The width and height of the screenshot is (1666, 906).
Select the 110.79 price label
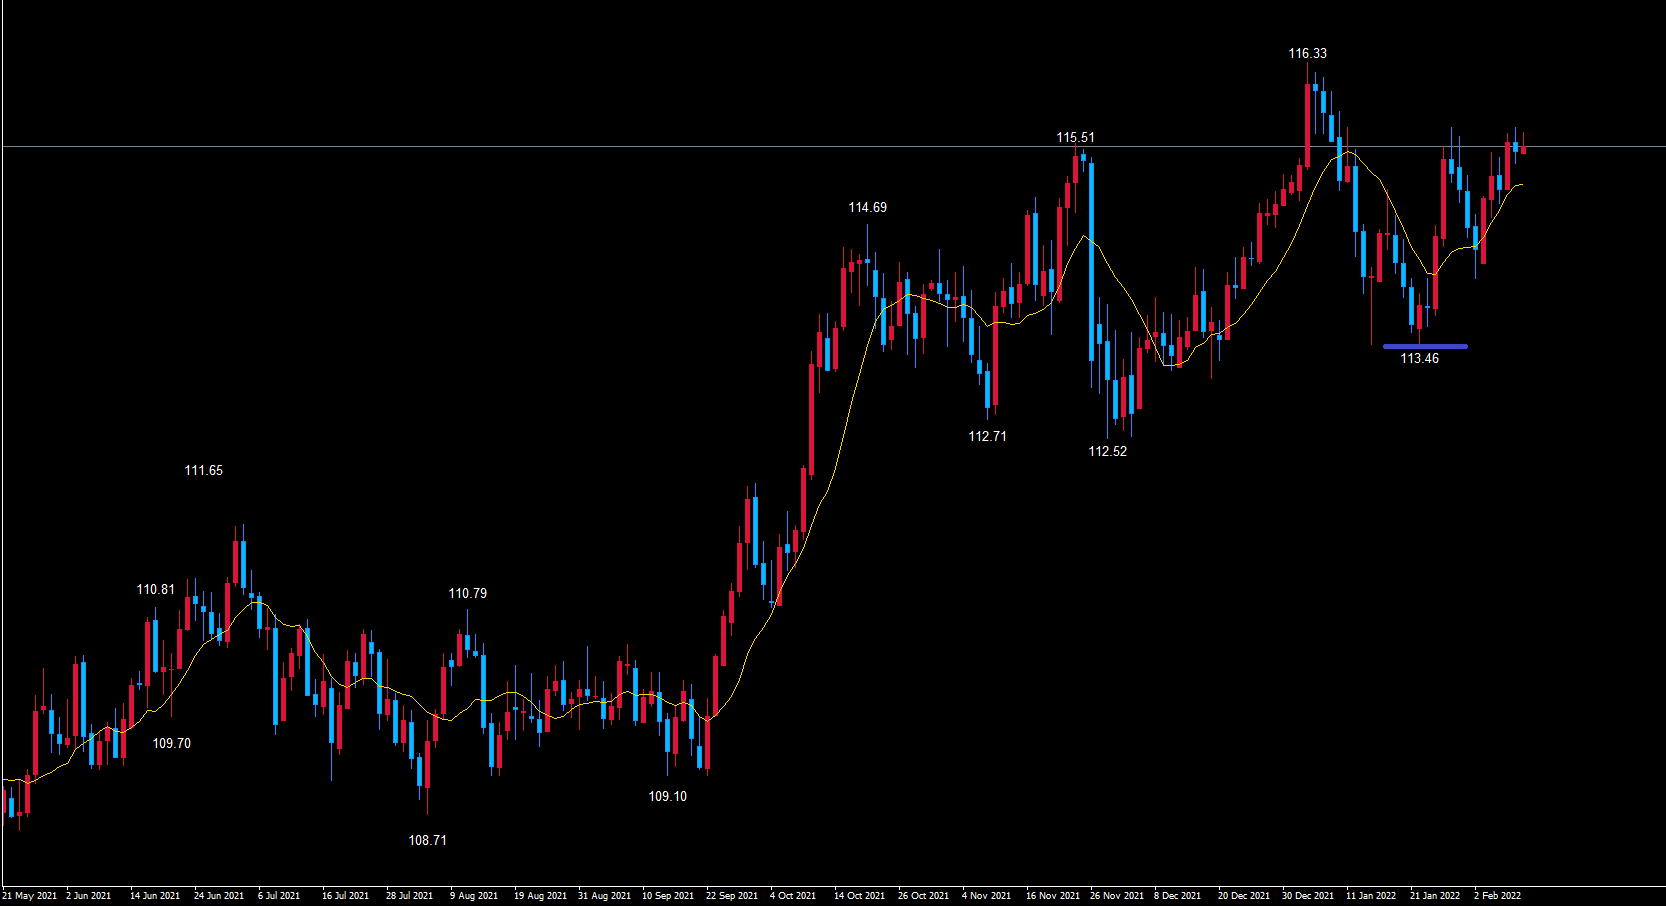point(467,594)
